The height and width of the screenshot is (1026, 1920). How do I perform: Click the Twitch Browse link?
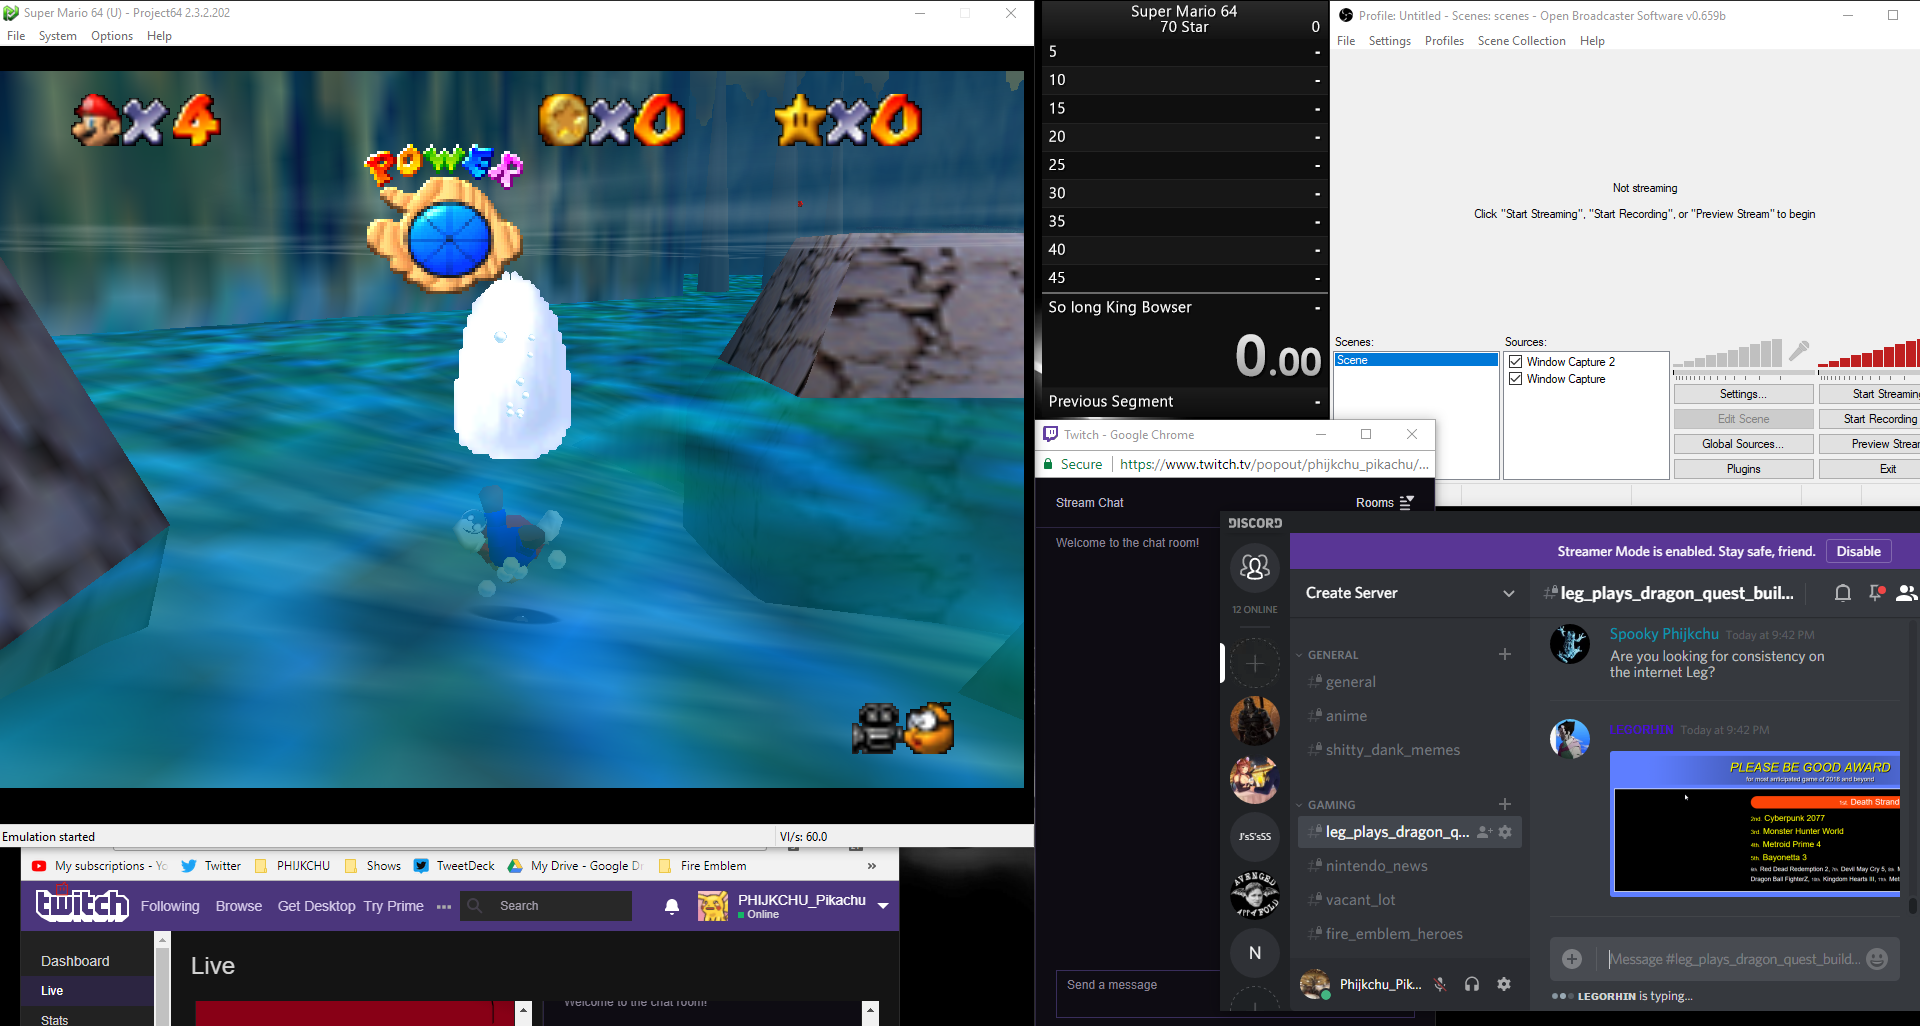pyautogui.click(x=239, y=906)
